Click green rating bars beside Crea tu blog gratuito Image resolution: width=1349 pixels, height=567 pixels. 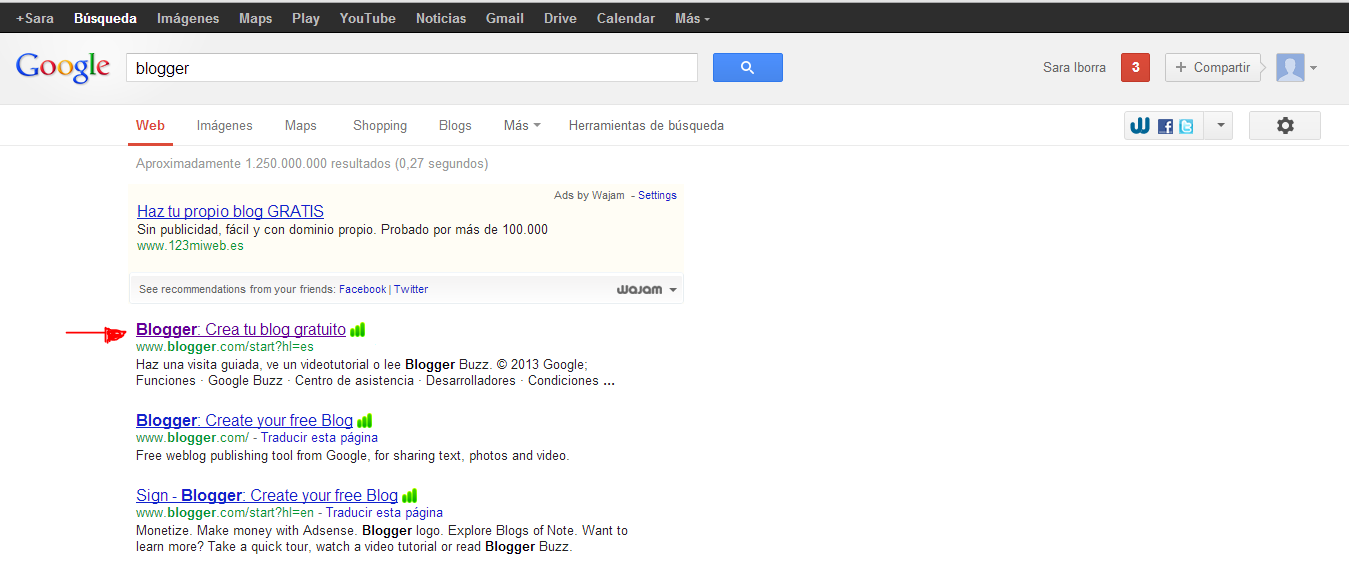pos(357,329)
